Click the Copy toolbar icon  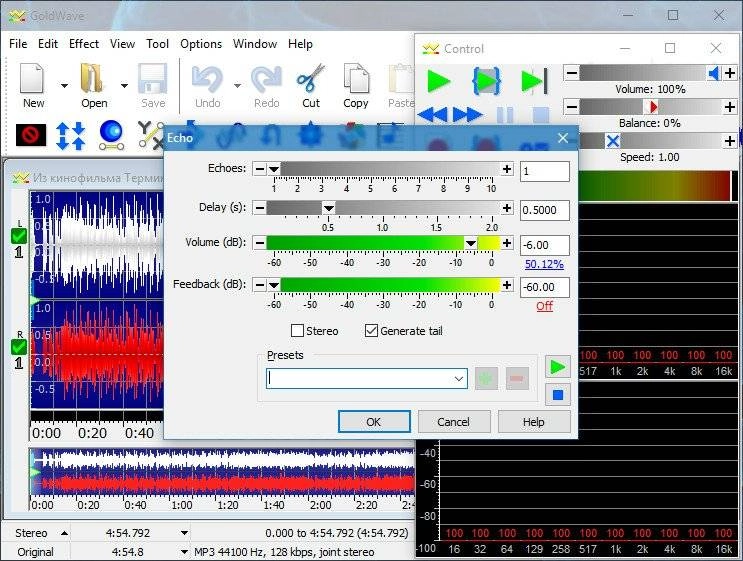(x=355, y=79)
